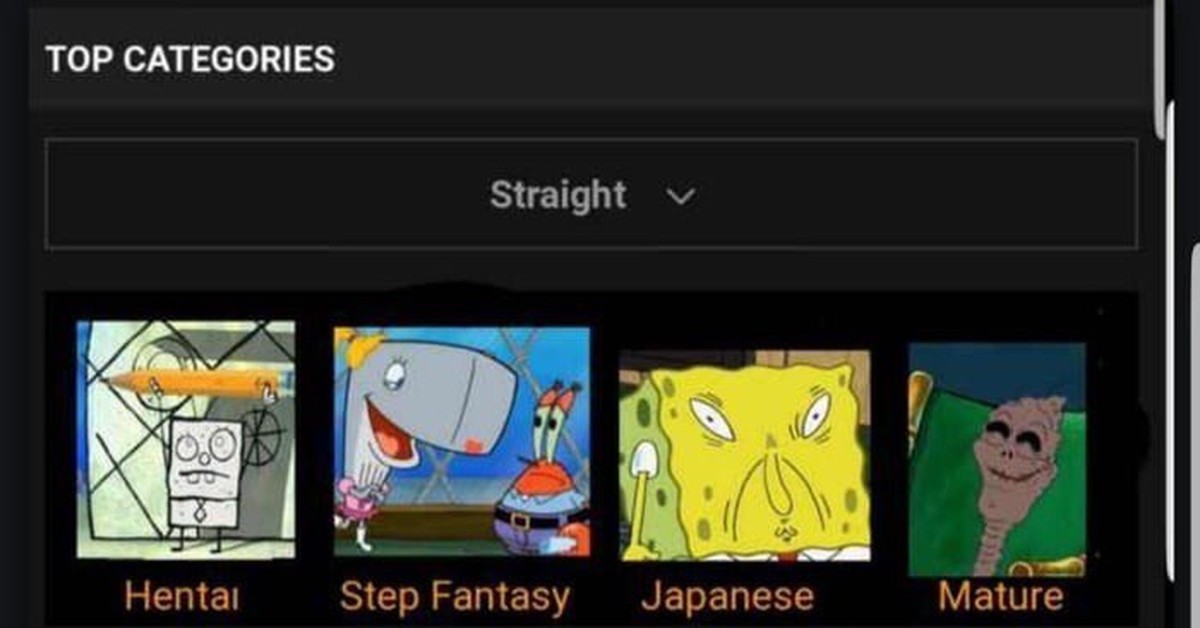Open the old lady on green chair thumbnail
Screen dimensions: 1200x628
(997, 460)
